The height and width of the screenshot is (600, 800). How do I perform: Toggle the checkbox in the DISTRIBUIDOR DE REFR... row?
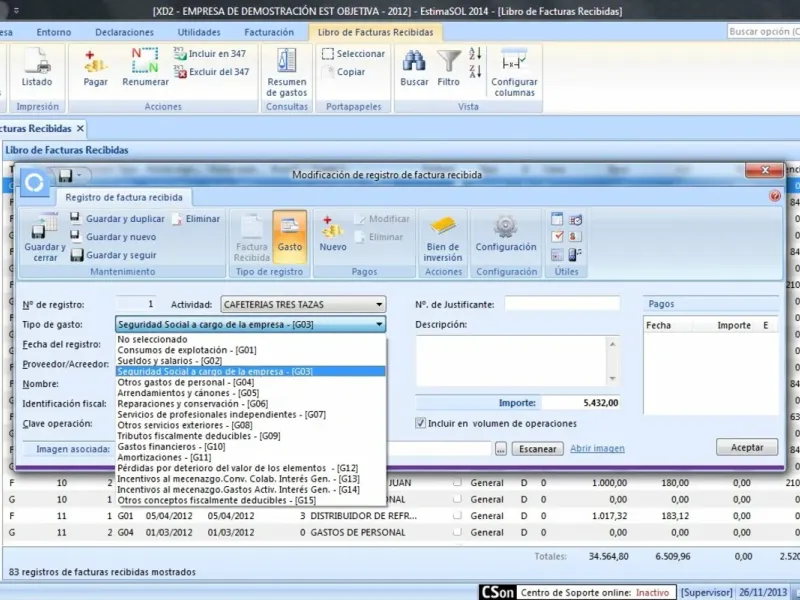[457, 516]
